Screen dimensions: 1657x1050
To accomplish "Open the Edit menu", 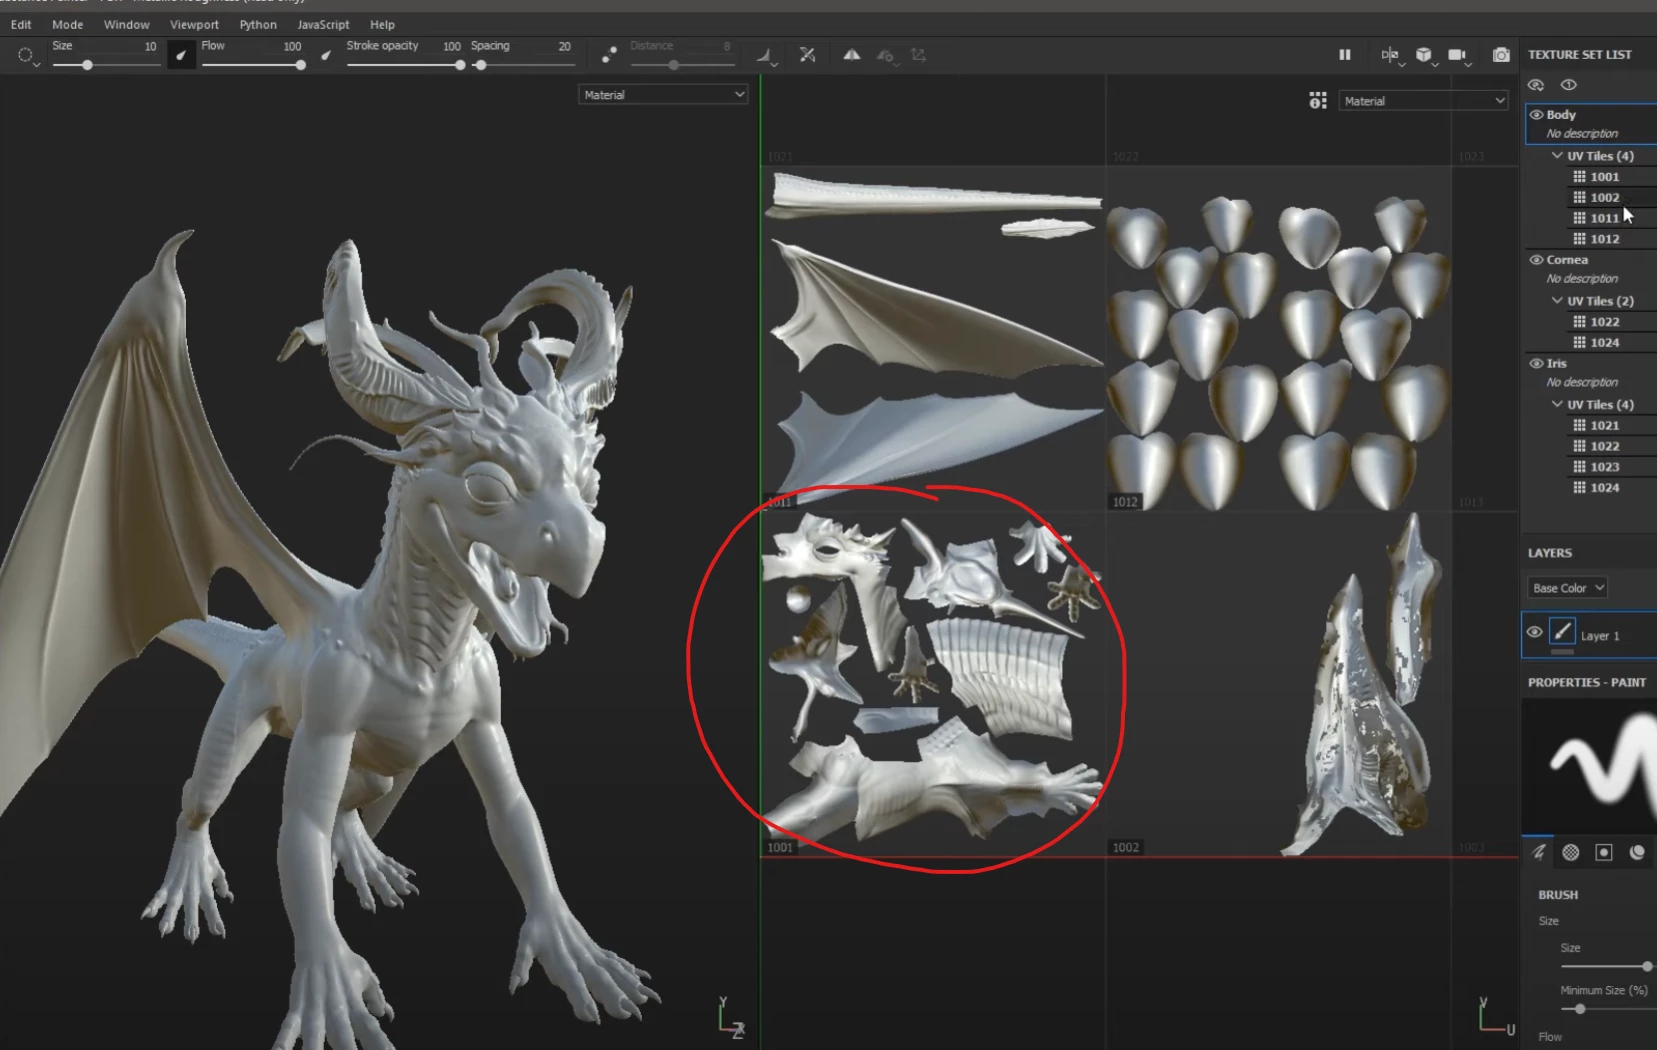I will tap(21, 24).
